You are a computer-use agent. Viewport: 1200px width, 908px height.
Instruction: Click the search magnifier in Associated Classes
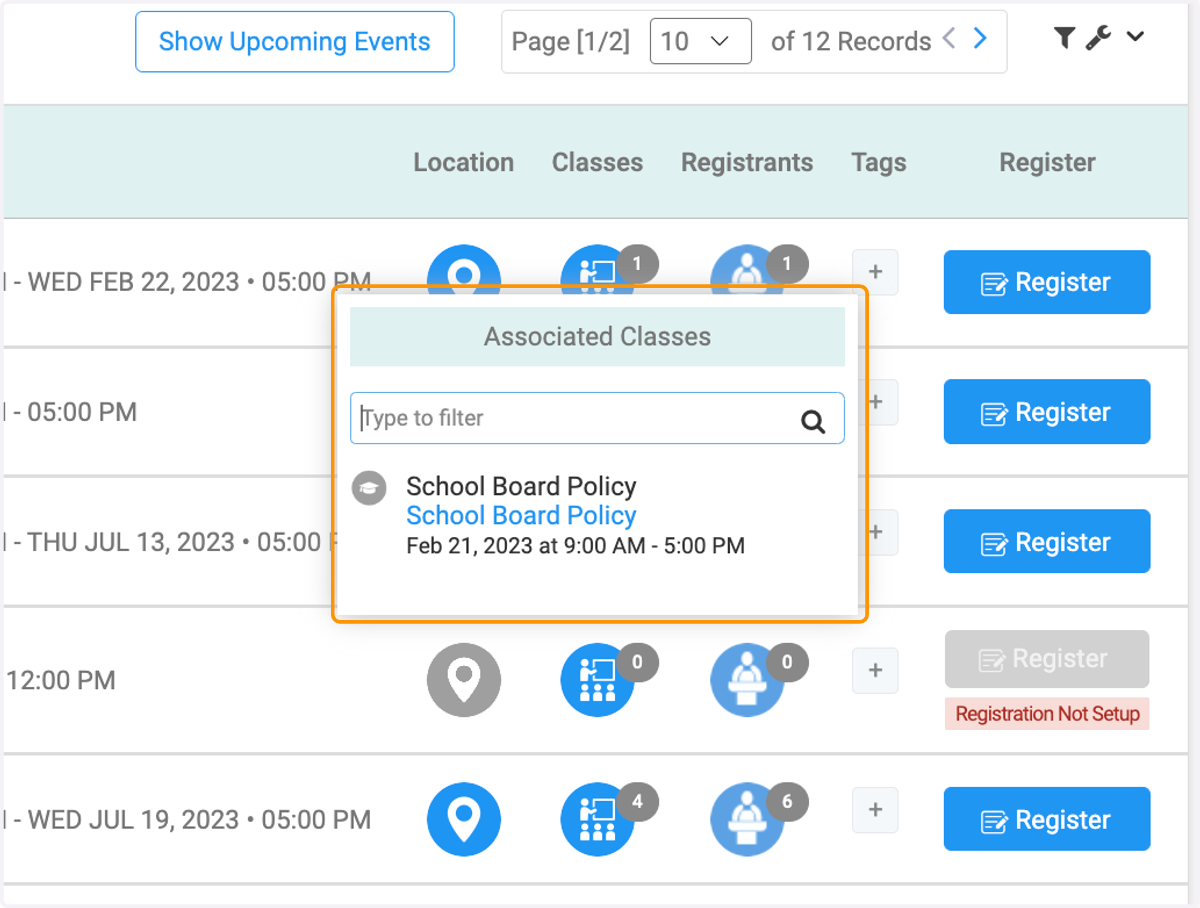[x=813, y=421]
